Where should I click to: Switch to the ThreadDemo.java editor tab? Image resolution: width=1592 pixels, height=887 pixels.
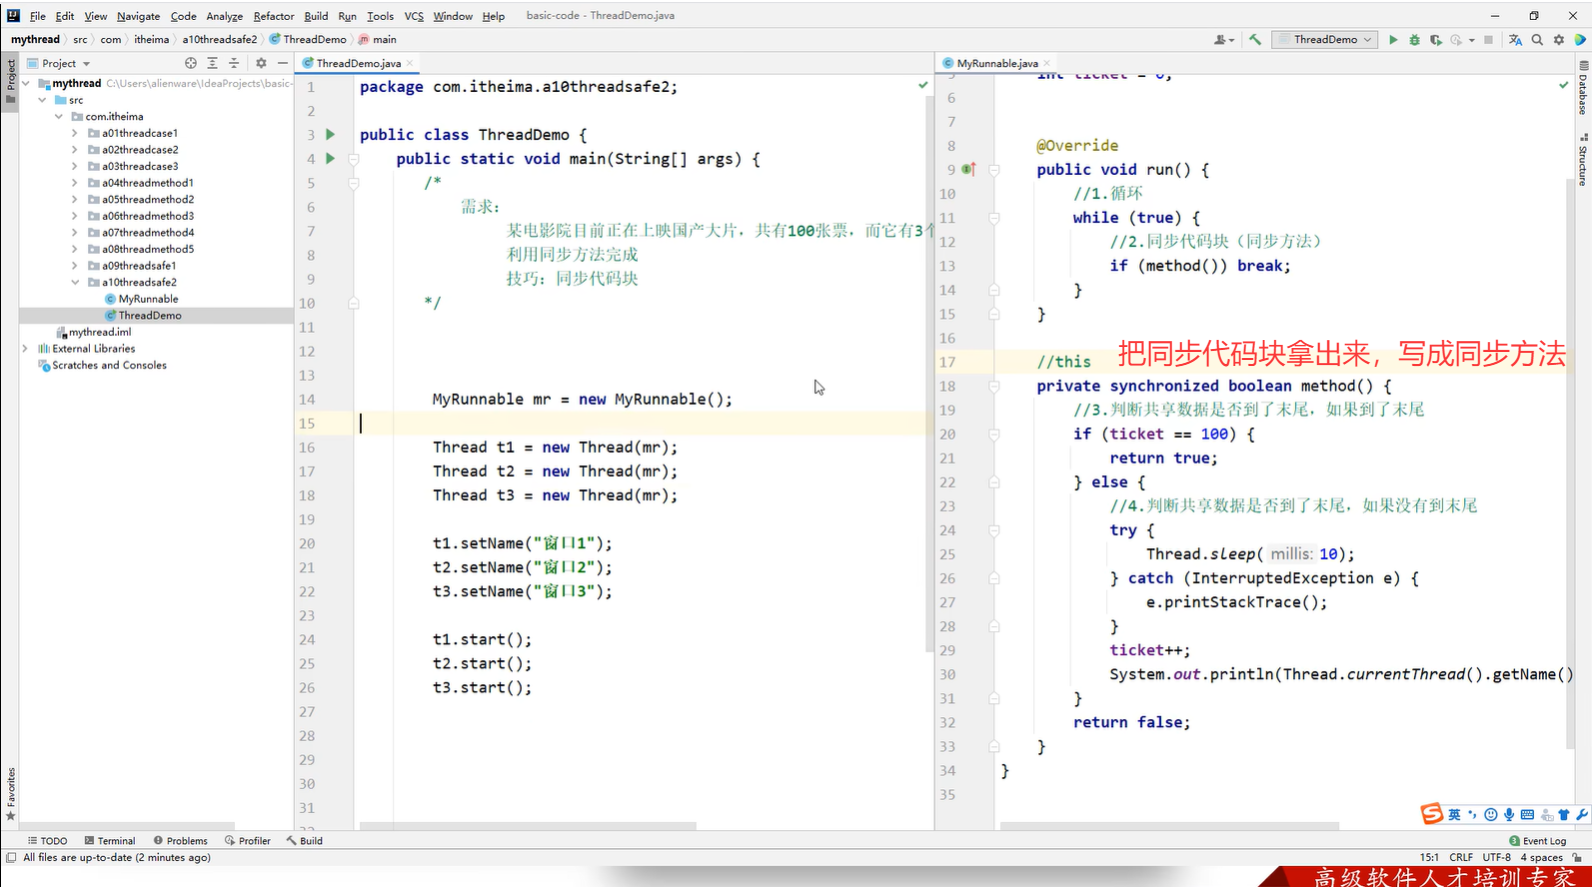tap(358, 63)
